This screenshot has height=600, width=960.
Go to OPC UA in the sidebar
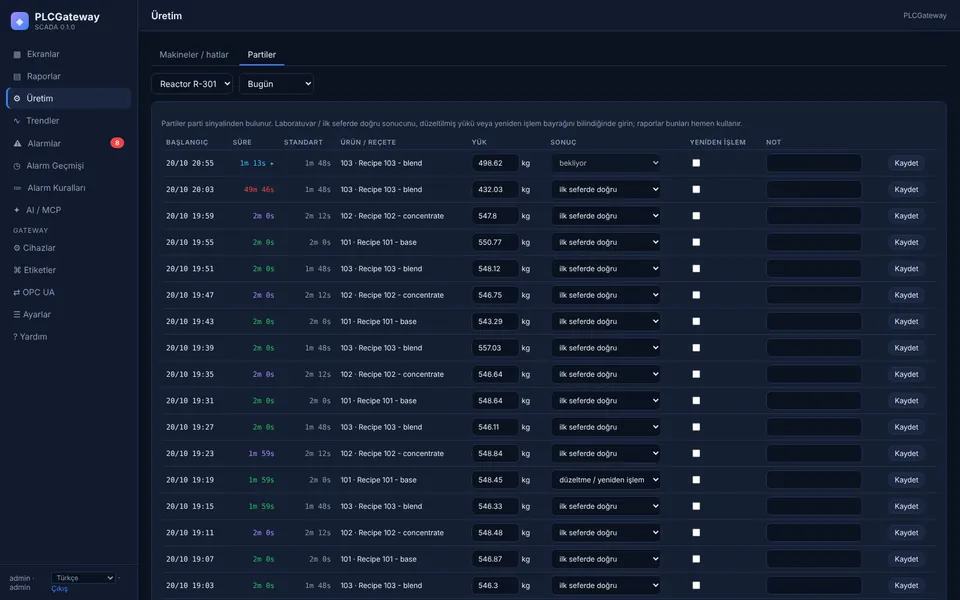tap(34, 293)
